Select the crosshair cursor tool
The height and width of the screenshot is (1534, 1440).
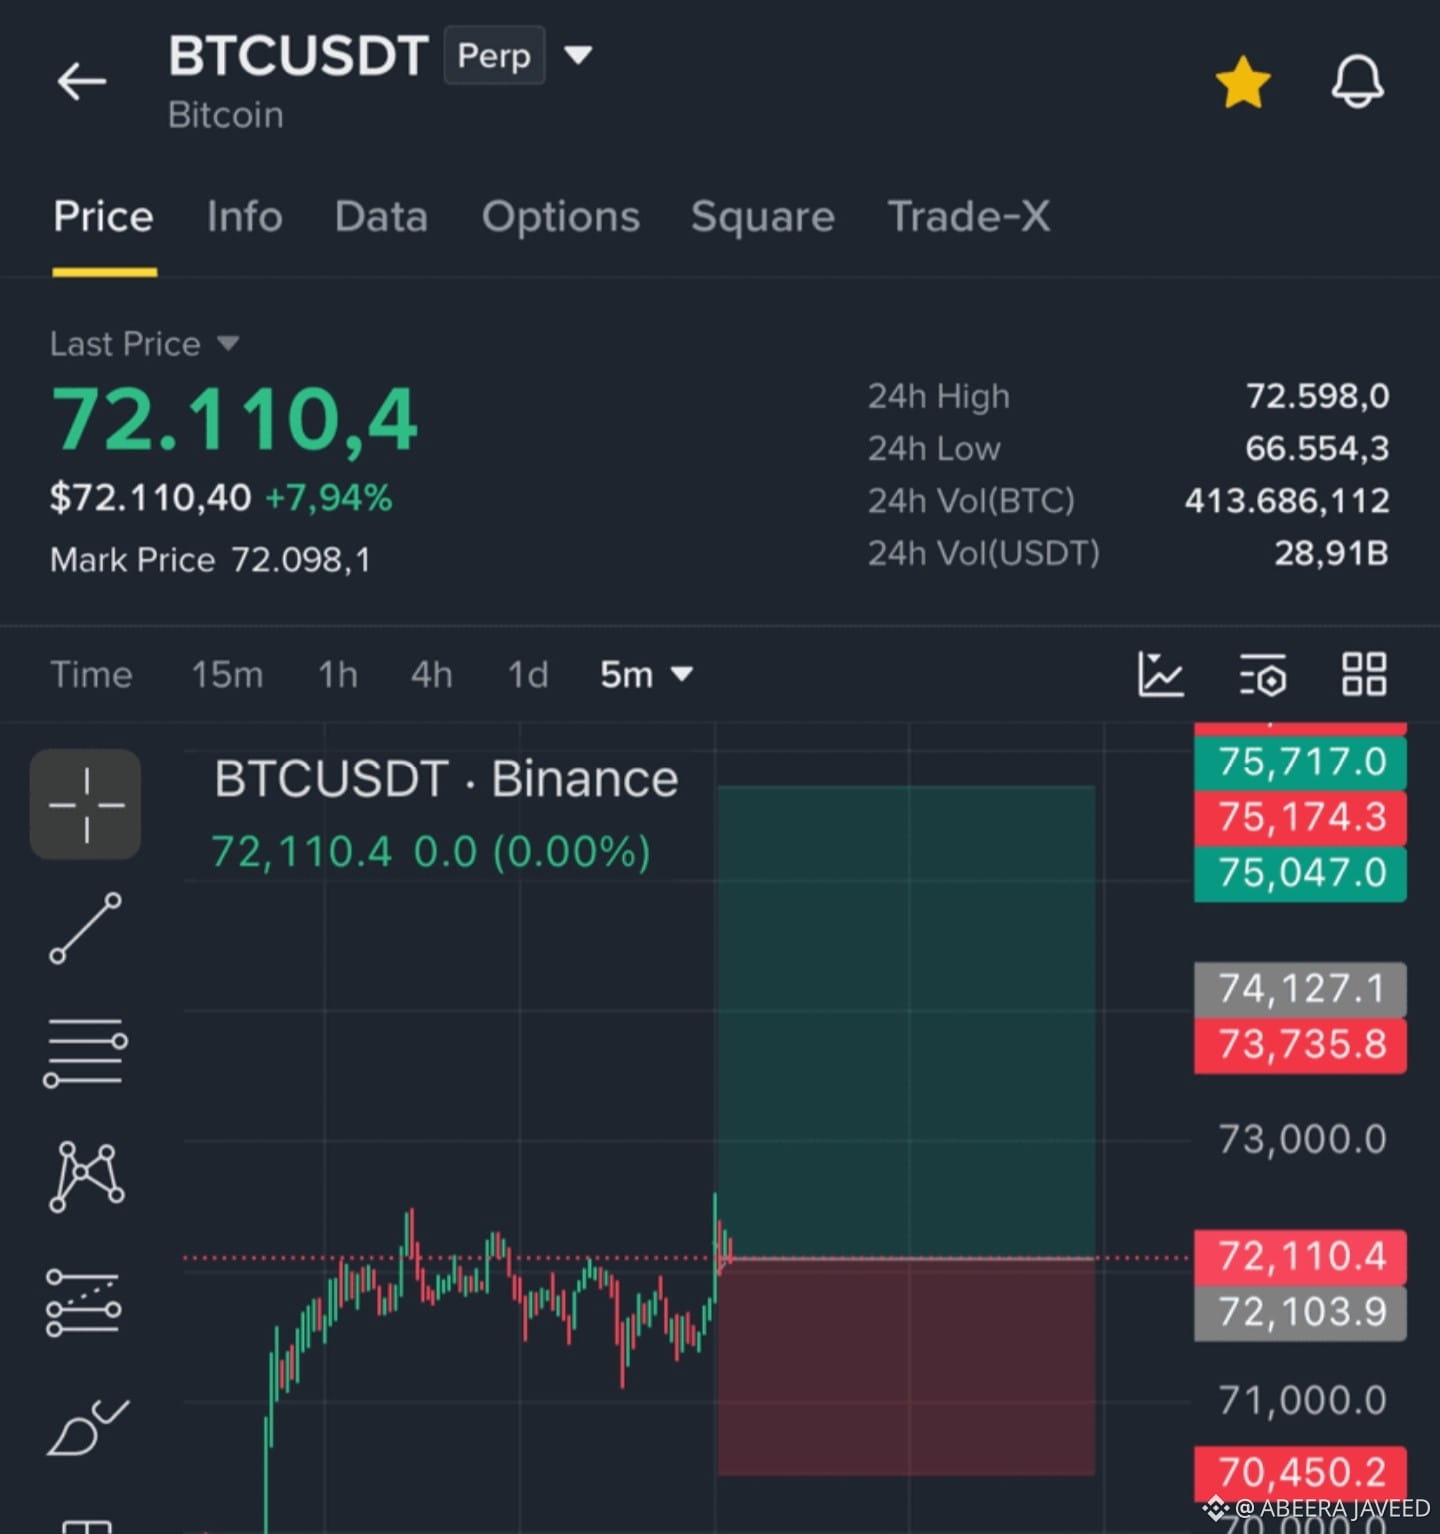[86, 804]
